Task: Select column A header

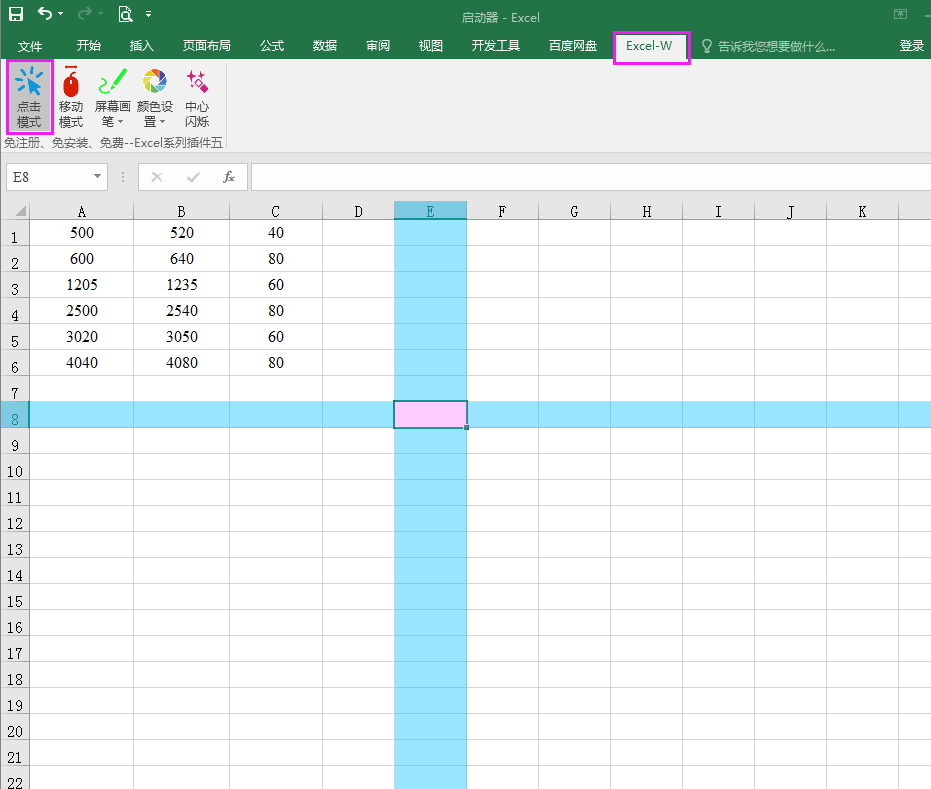Action: [x=81, y=211]
